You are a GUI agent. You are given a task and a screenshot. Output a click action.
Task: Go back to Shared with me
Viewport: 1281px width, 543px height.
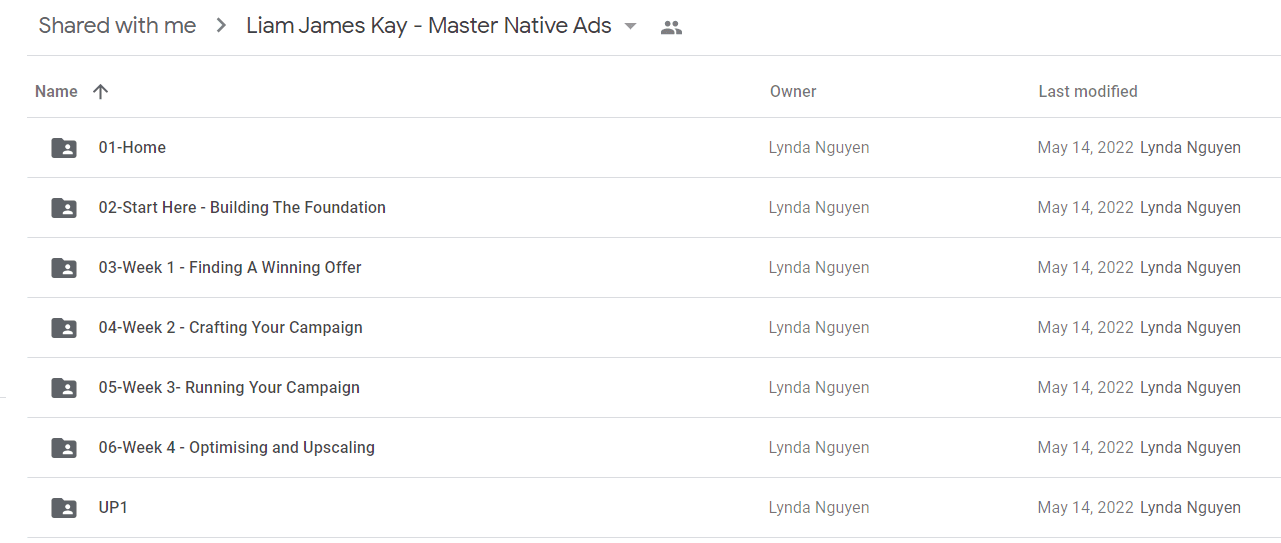117,26
